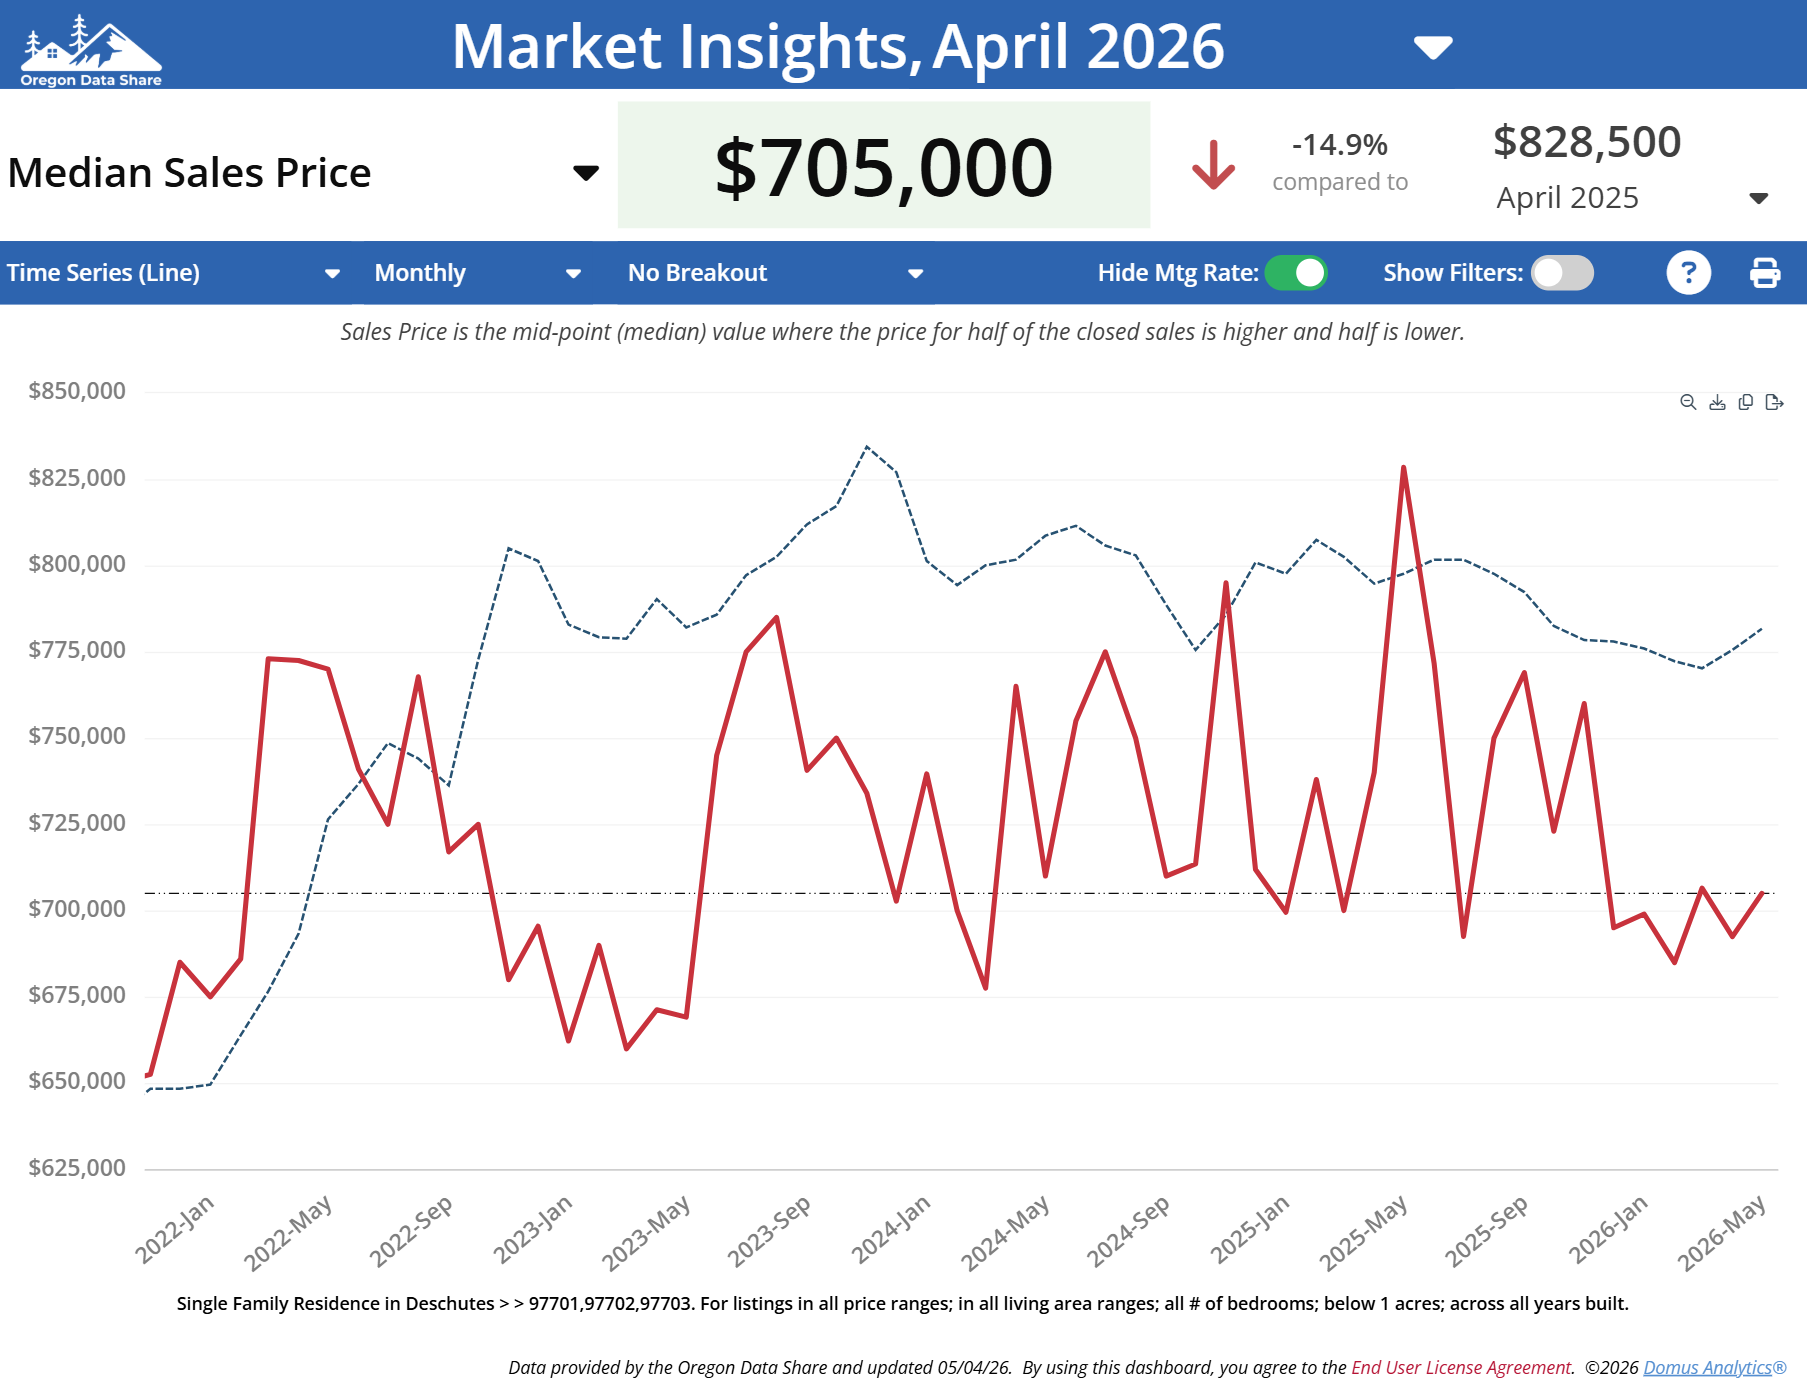1807x1391 pixels.
Task: Click the $705,000 median price value box
Action: [x=884, y=165]
